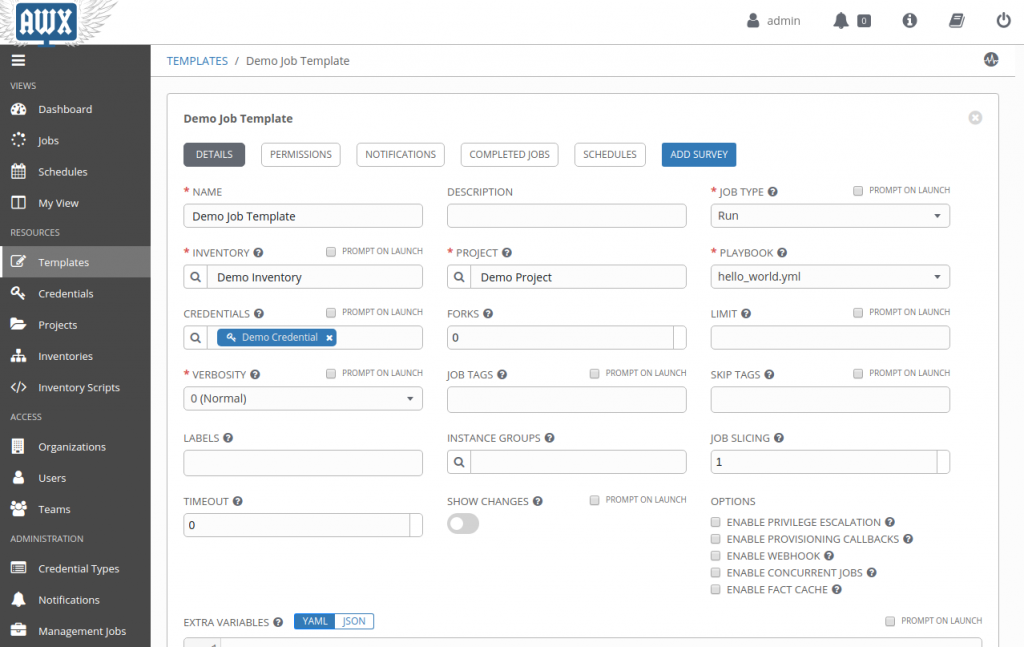1024x647 pixels.
Task: Click the instance groups search icon
Action: [x=459, y=462]
